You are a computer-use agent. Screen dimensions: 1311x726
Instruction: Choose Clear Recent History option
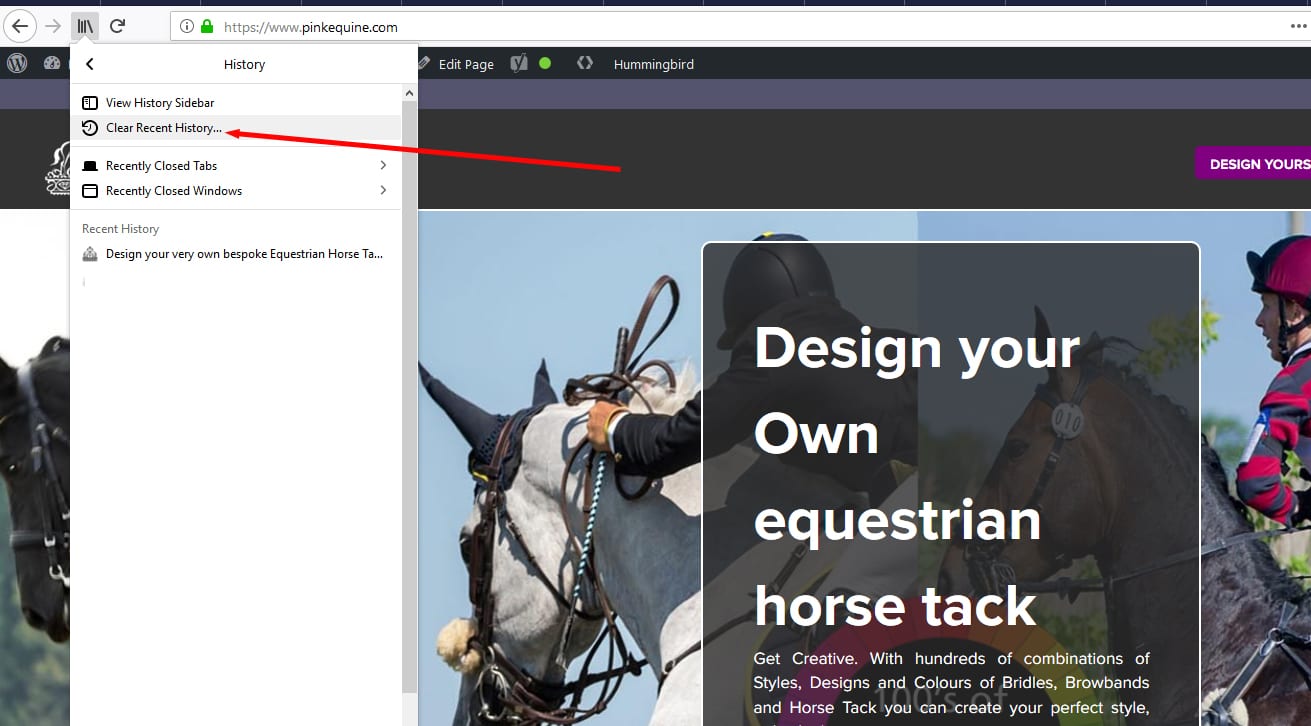tap(163, 128)
